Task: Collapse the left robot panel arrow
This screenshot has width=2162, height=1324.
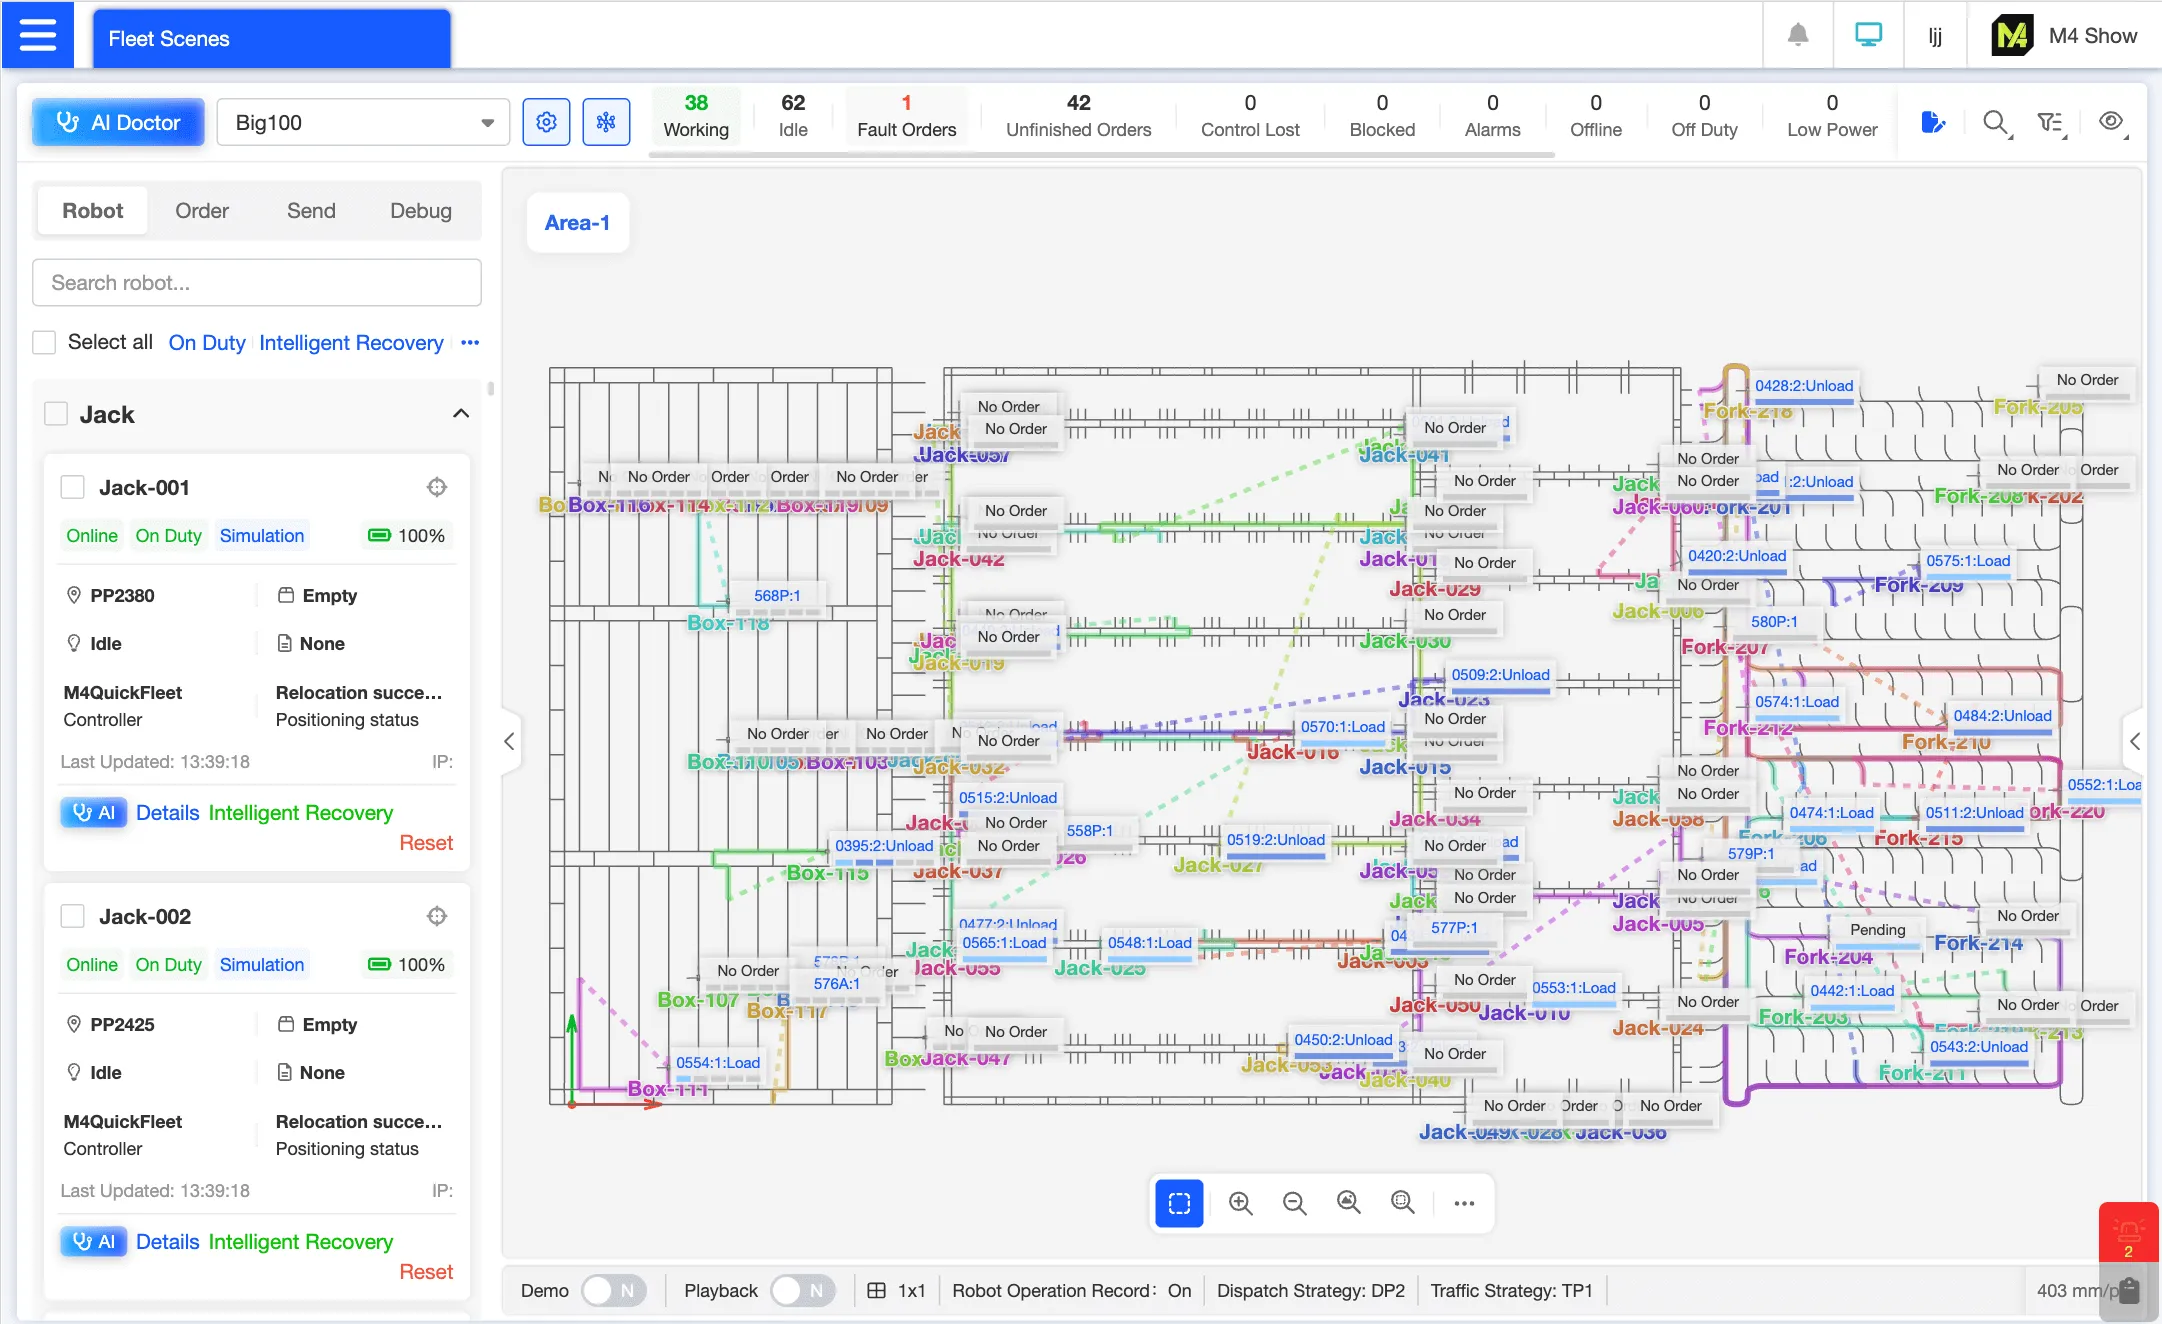Action: [x=510, y=741]
